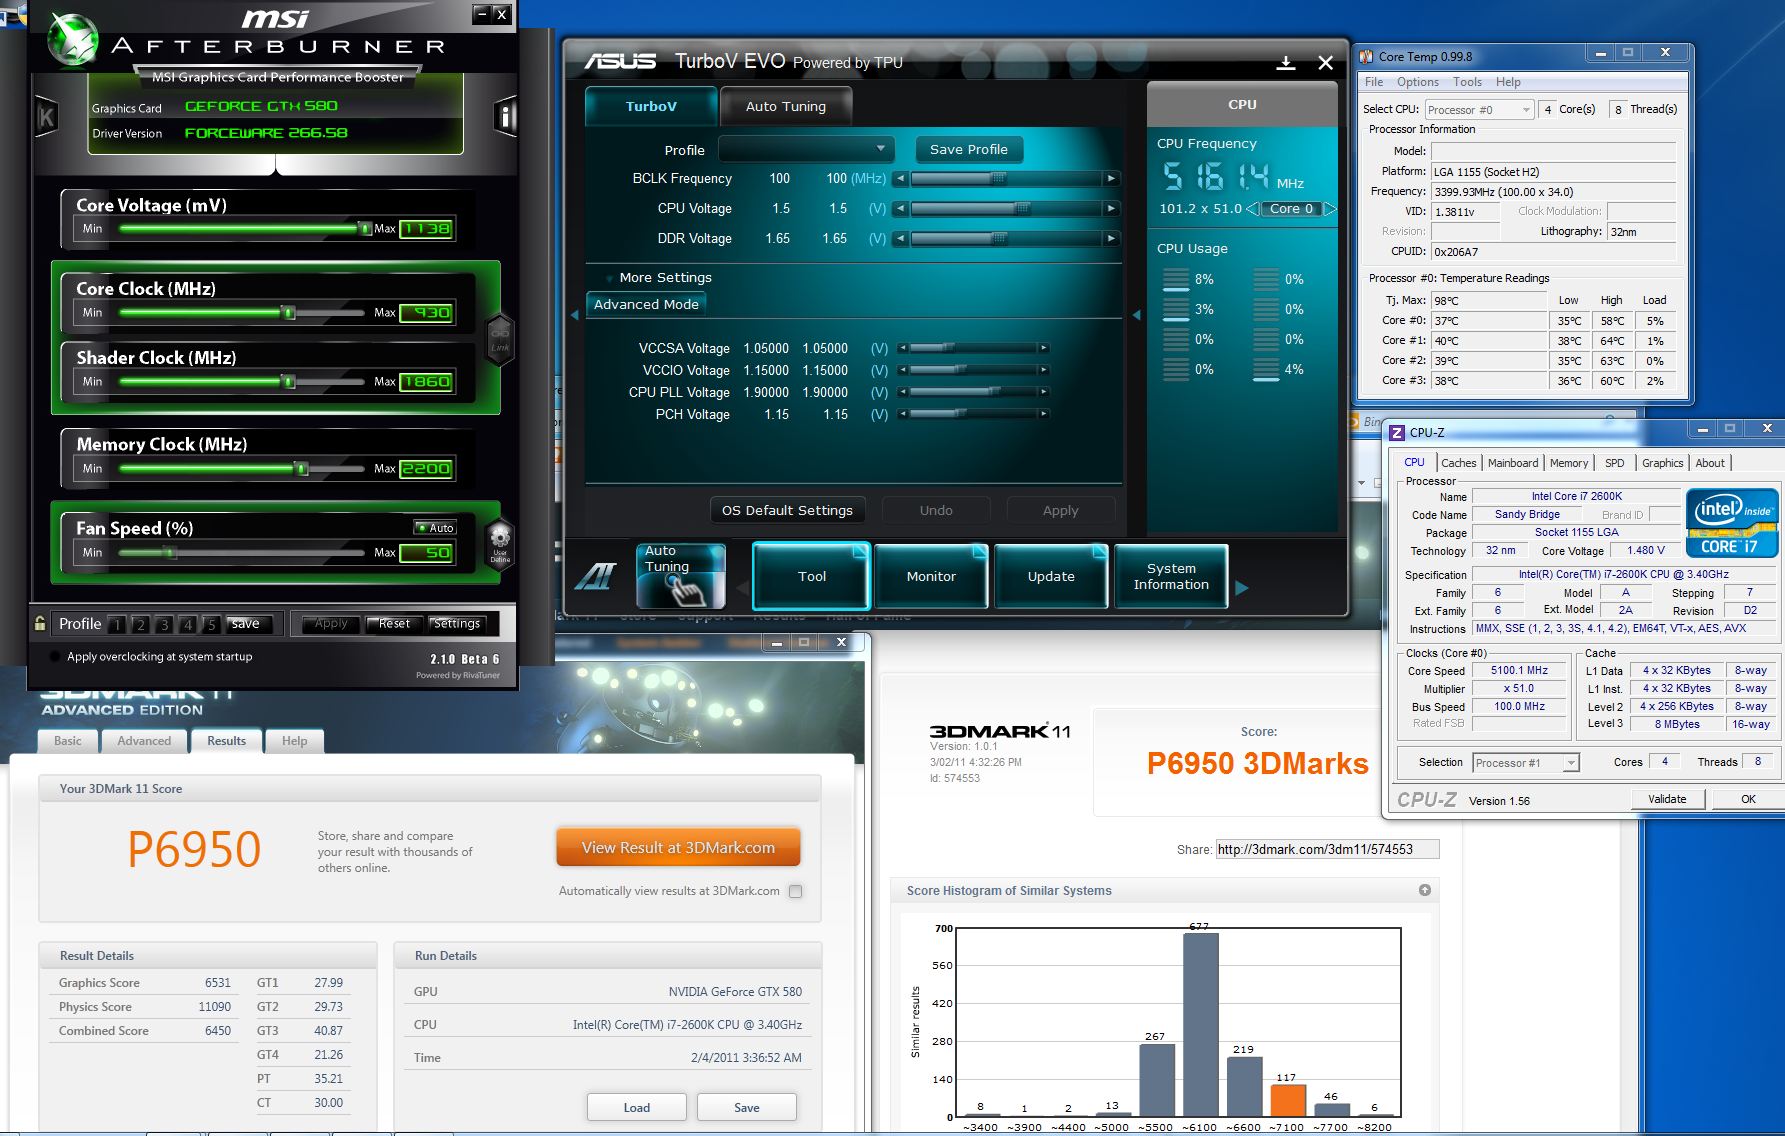Viewport: 1785px width, 1136px height.
Task: Click the Afterburner info "i" button
Action: click(x=506, y=117)
